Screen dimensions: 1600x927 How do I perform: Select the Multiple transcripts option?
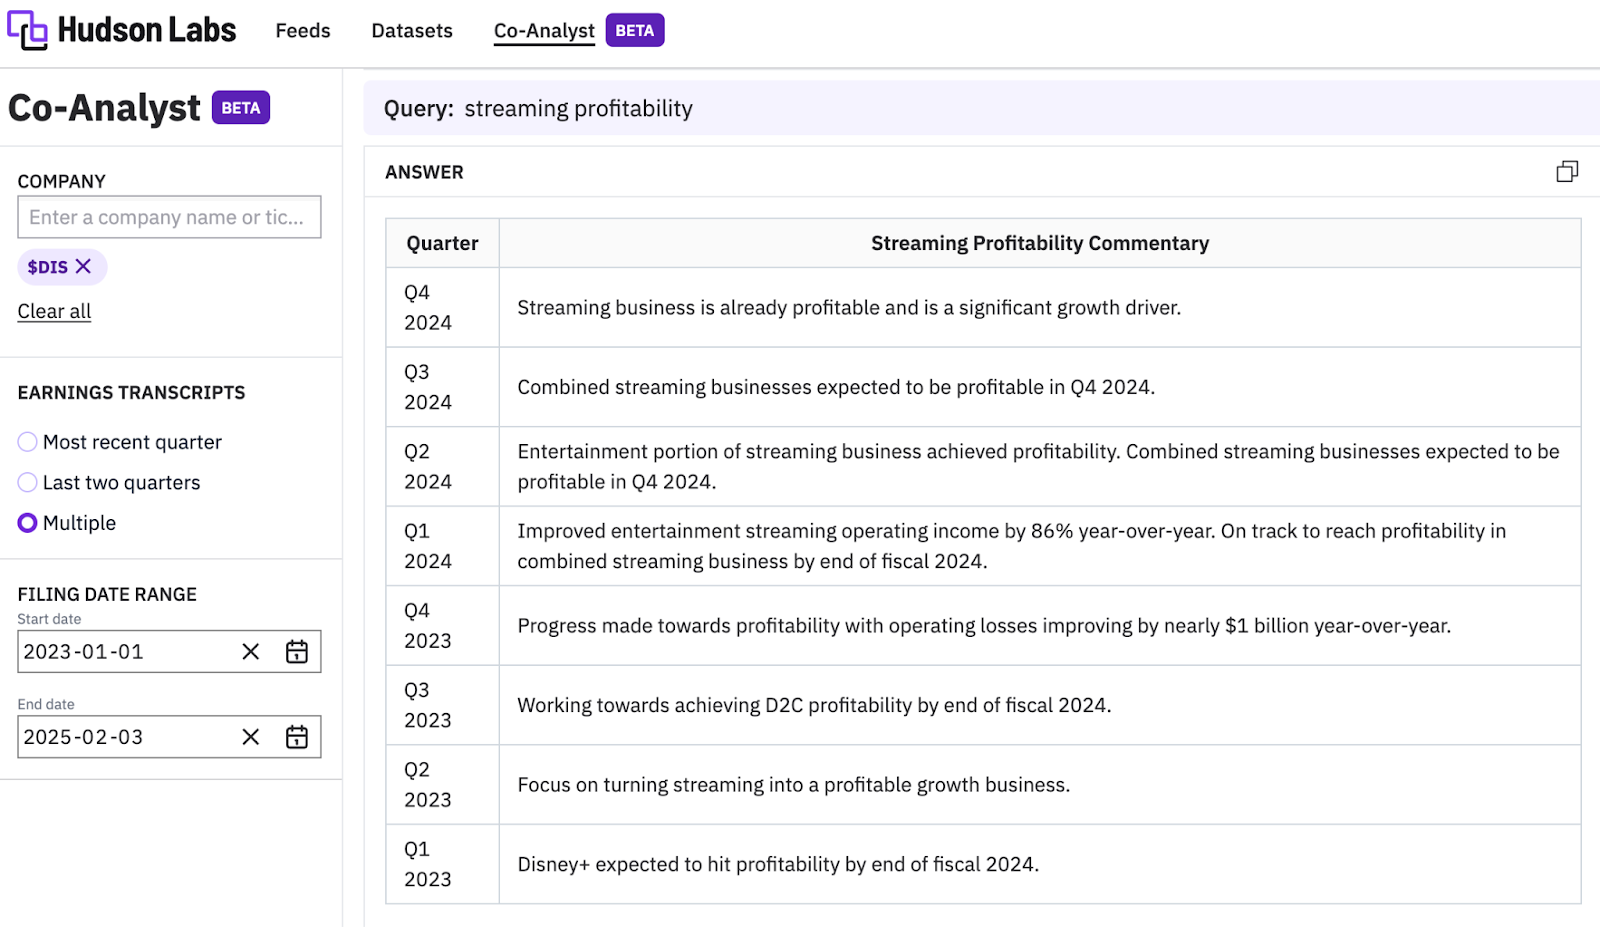pyautogui.click(x=28, y=523)
